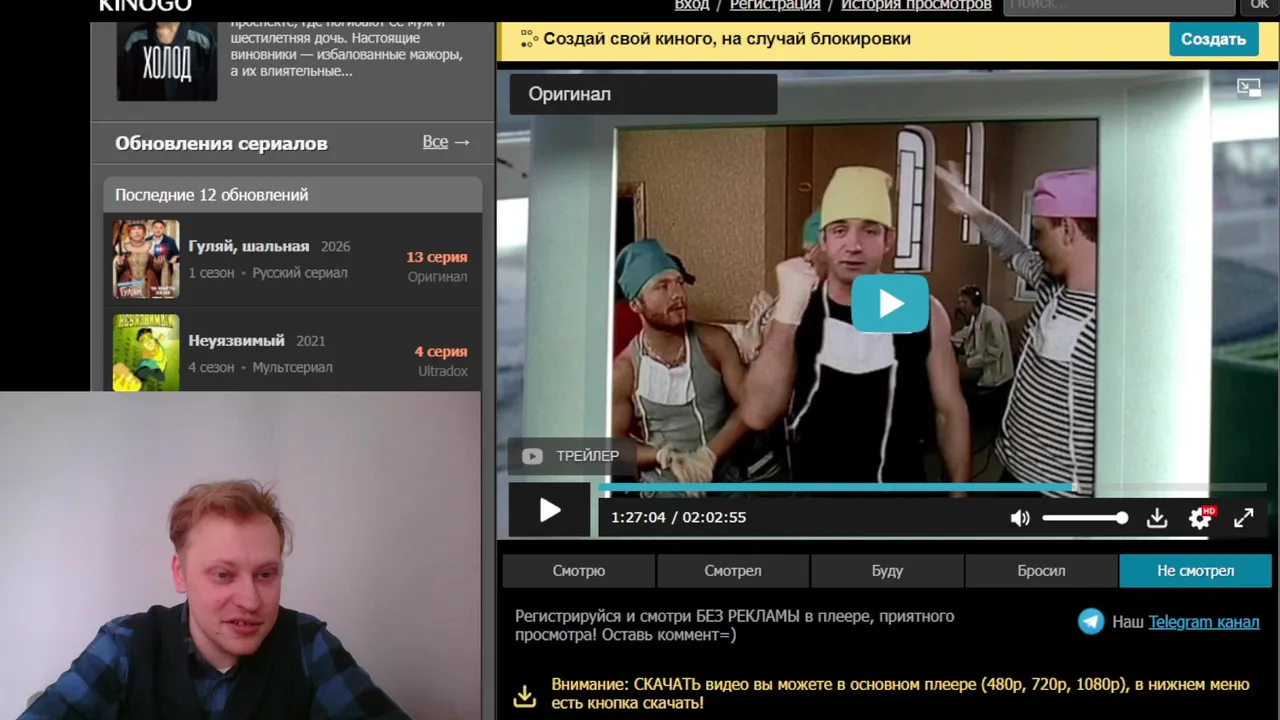Click the 13 серия label
The height and width of the screenshot is (720, 1280).
click(437, 257)
